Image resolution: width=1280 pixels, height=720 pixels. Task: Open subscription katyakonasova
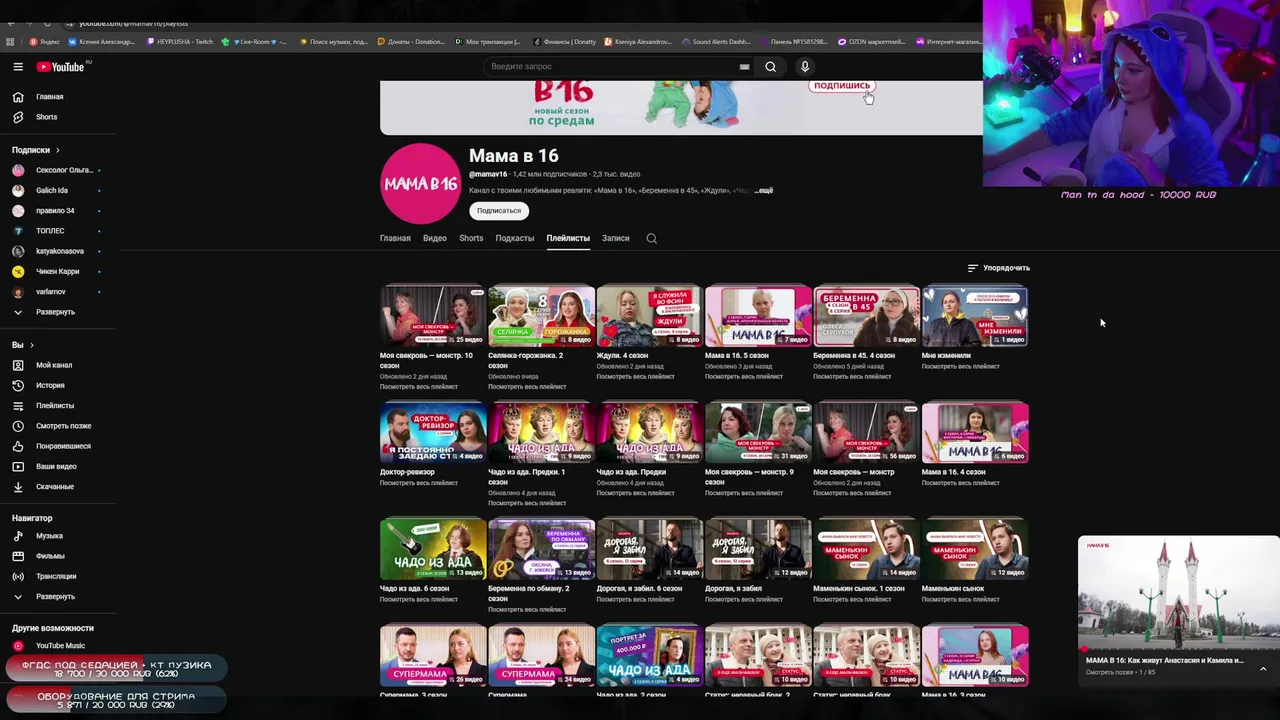tap(58, 251)
